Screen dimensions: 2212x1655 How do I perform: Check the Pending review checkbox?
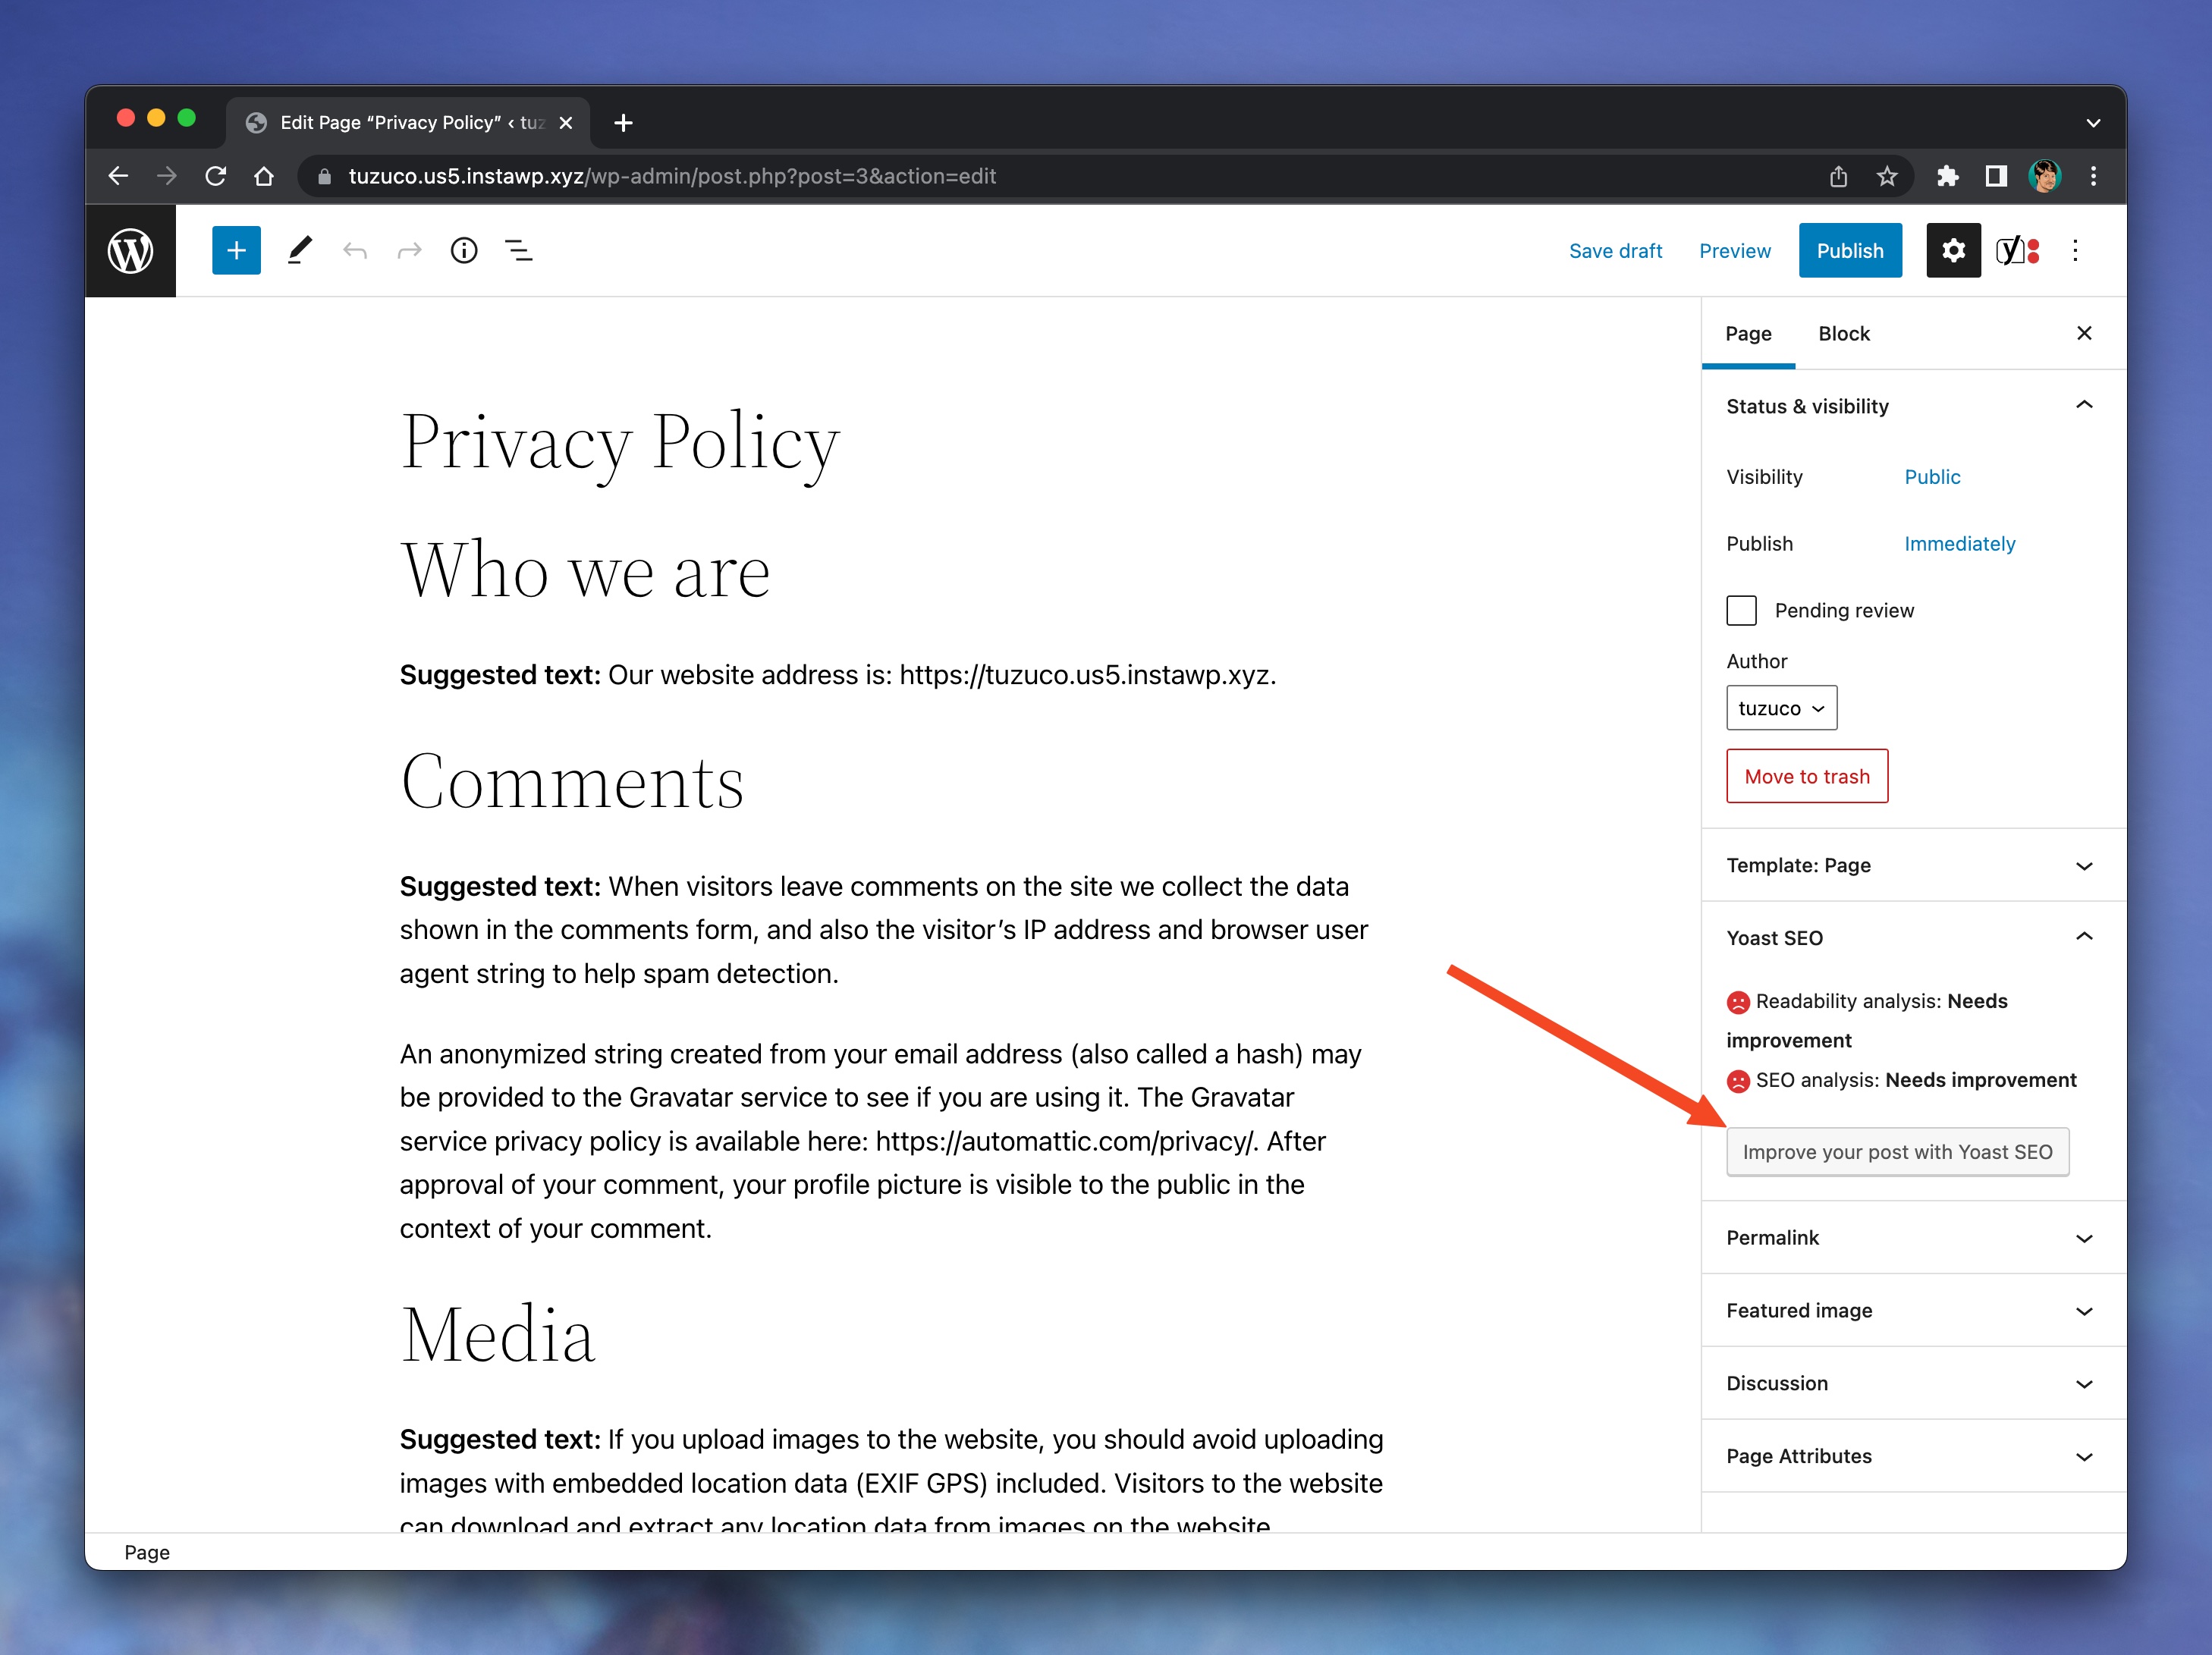1741,610
